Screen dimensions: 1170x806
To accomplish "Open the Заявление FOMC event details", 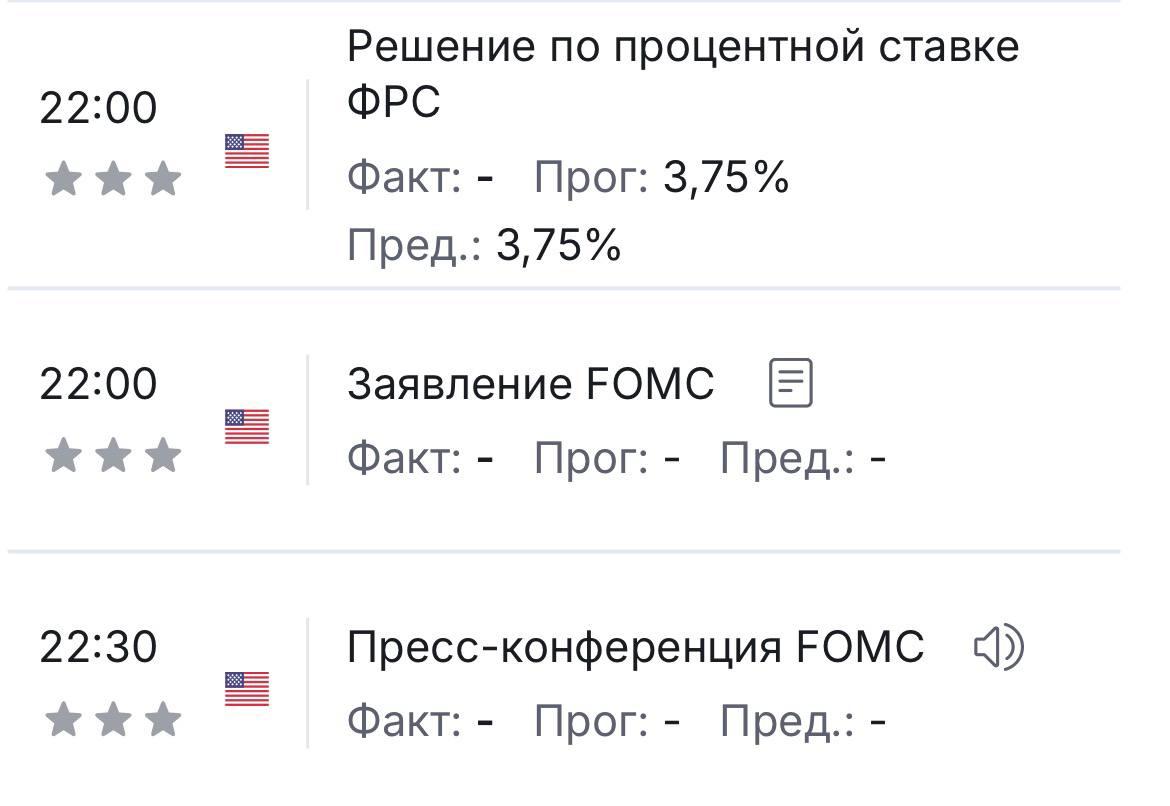I will pos(528,382).
